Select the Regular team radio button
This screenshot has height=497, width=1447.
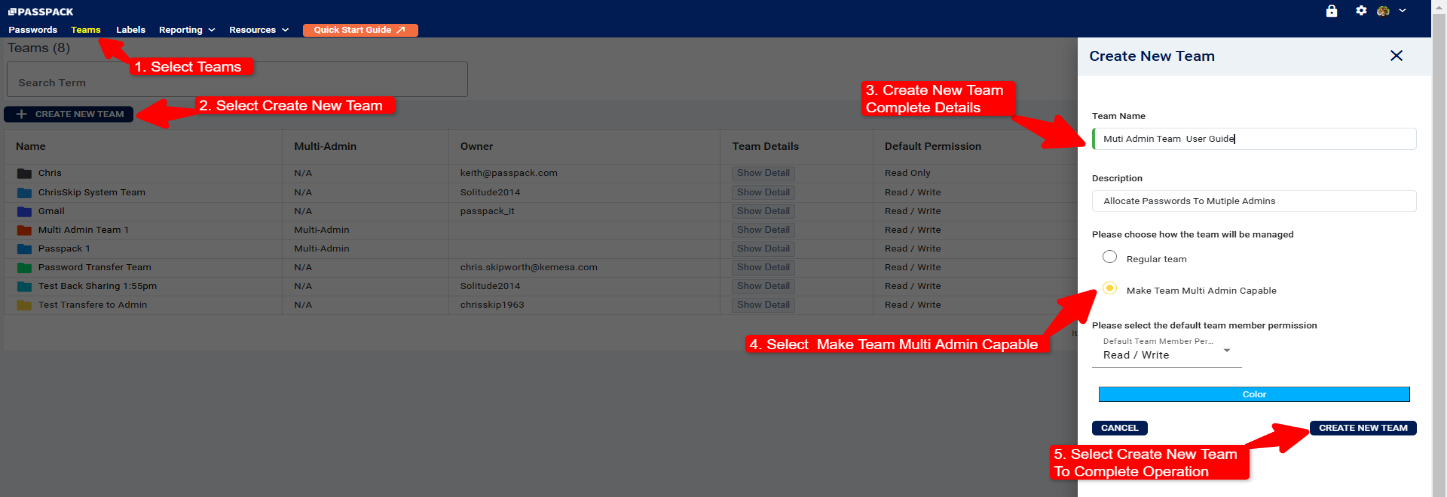(x=1109, y=258)
